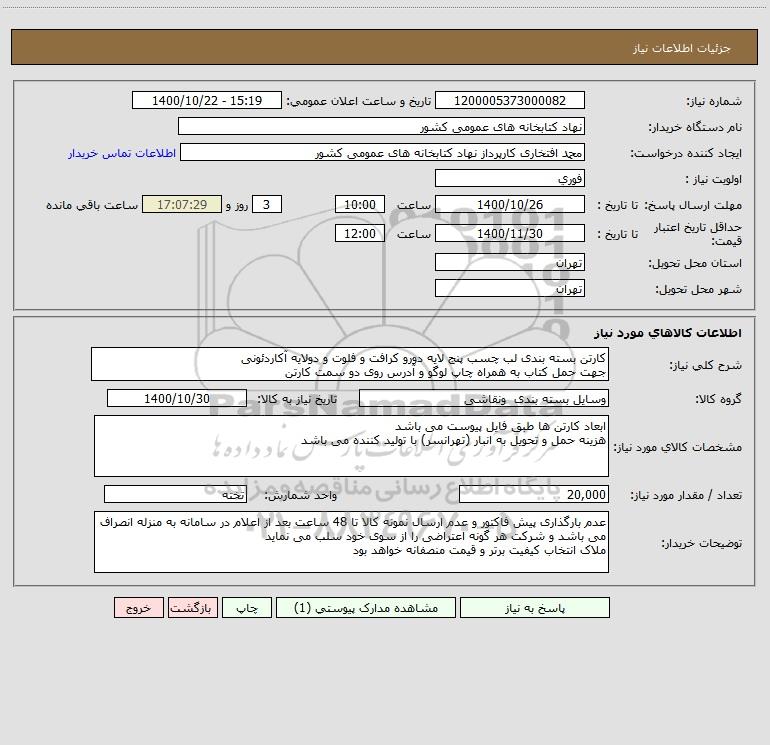This screenshot has width=770, height=745.
Task: Click the countdown timer 17:07:29
Action: 182,204
